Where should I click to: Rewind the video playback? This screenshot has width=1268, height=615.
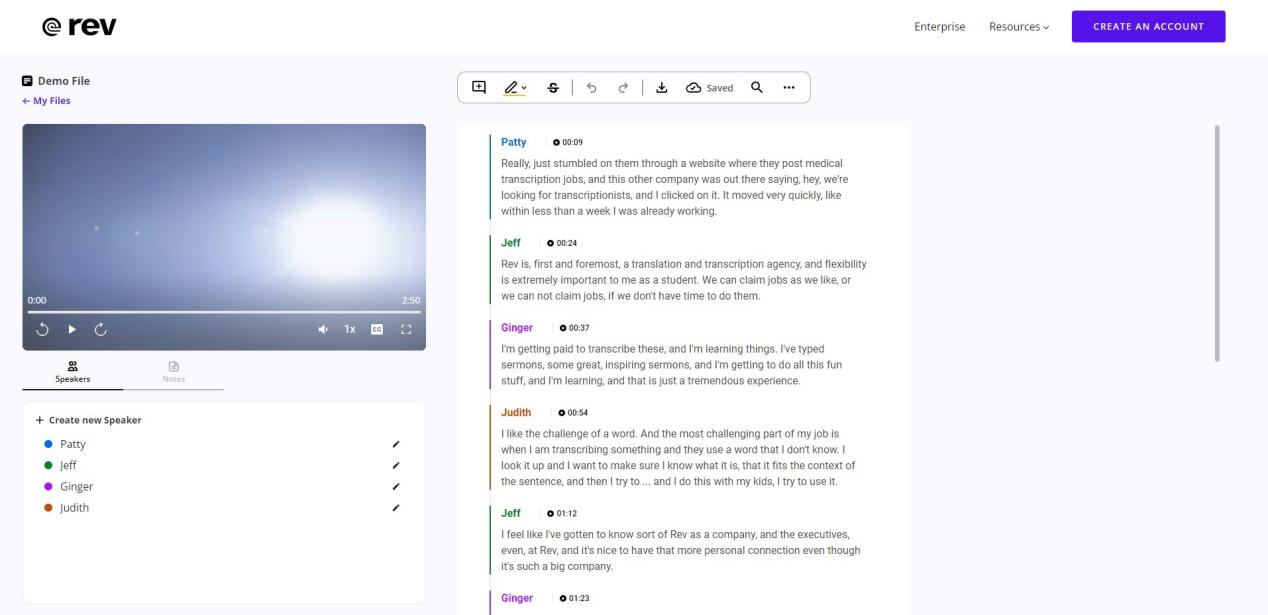pyautogui.click(x=43, y=329)
